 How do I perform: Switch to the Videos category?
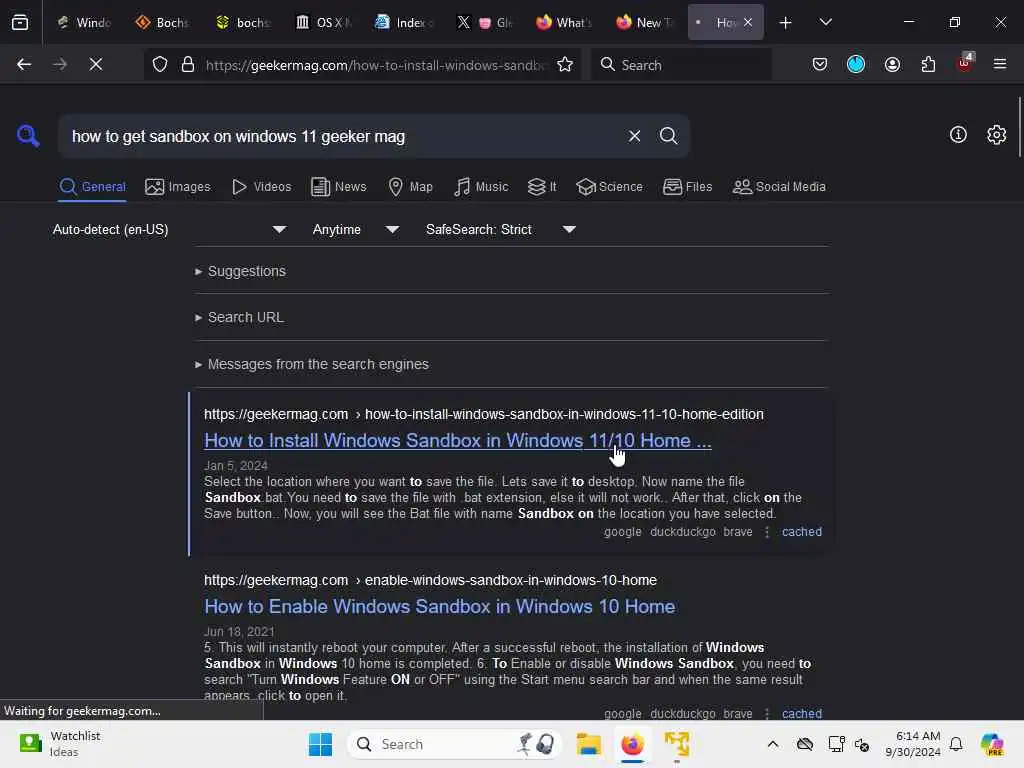click(x=261, y=187)
